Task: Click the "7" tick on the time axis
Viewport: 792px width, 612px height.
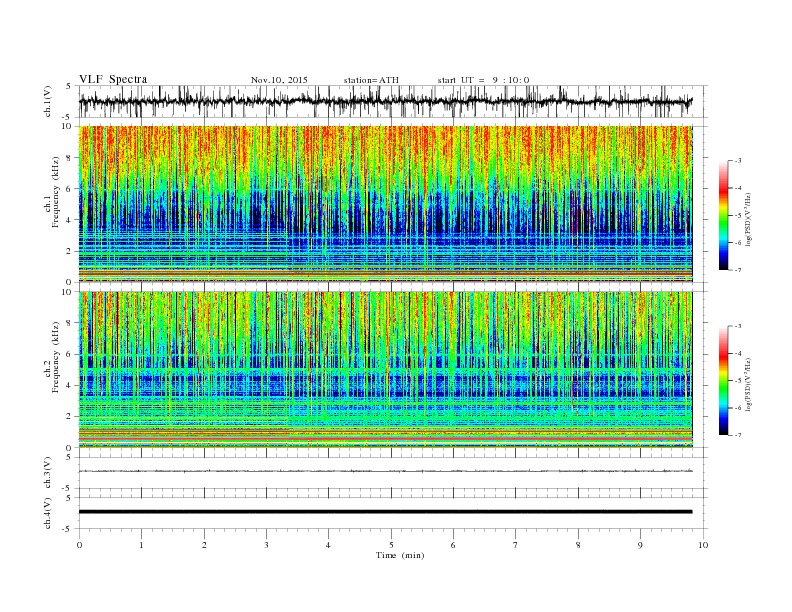Action: tap(516, 545)
